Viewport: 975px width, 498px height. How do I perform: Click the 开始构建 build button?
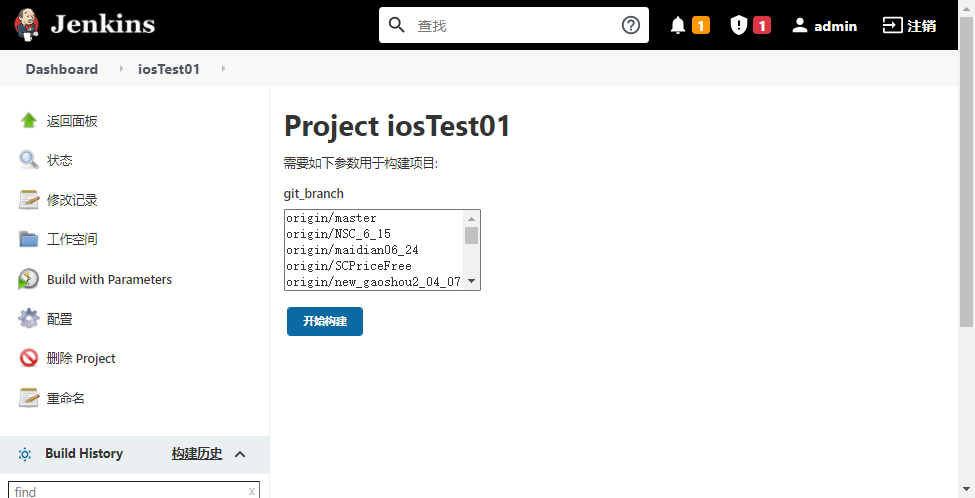click(325, 321)
